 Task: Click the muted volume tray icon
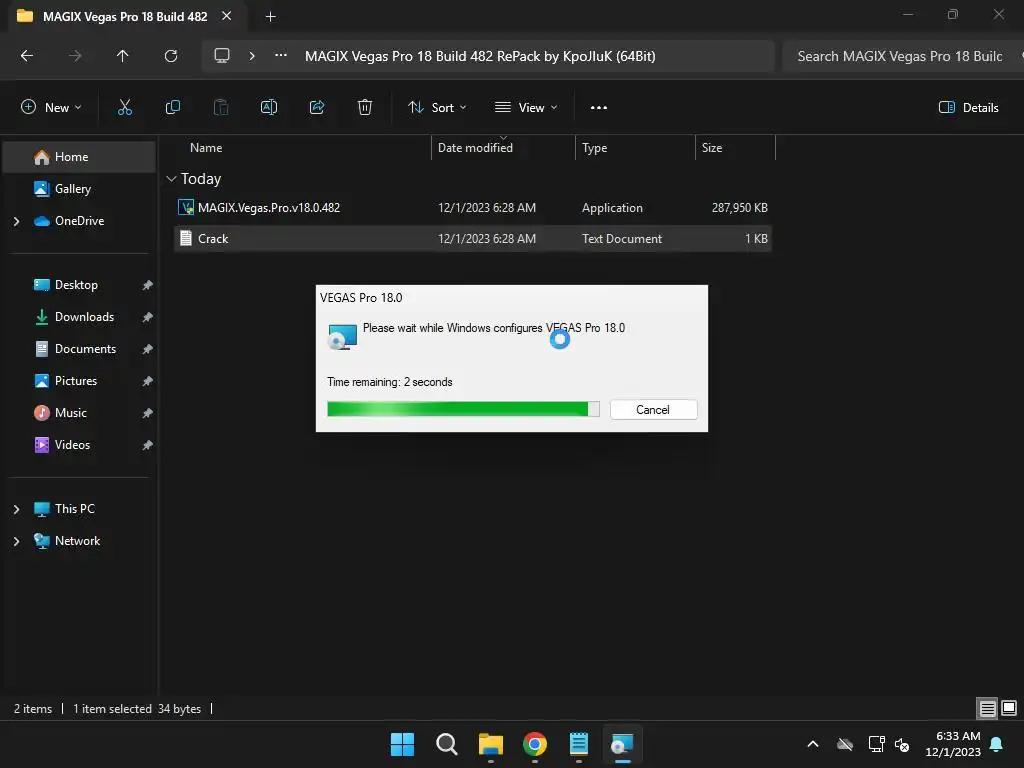(903, 744)
